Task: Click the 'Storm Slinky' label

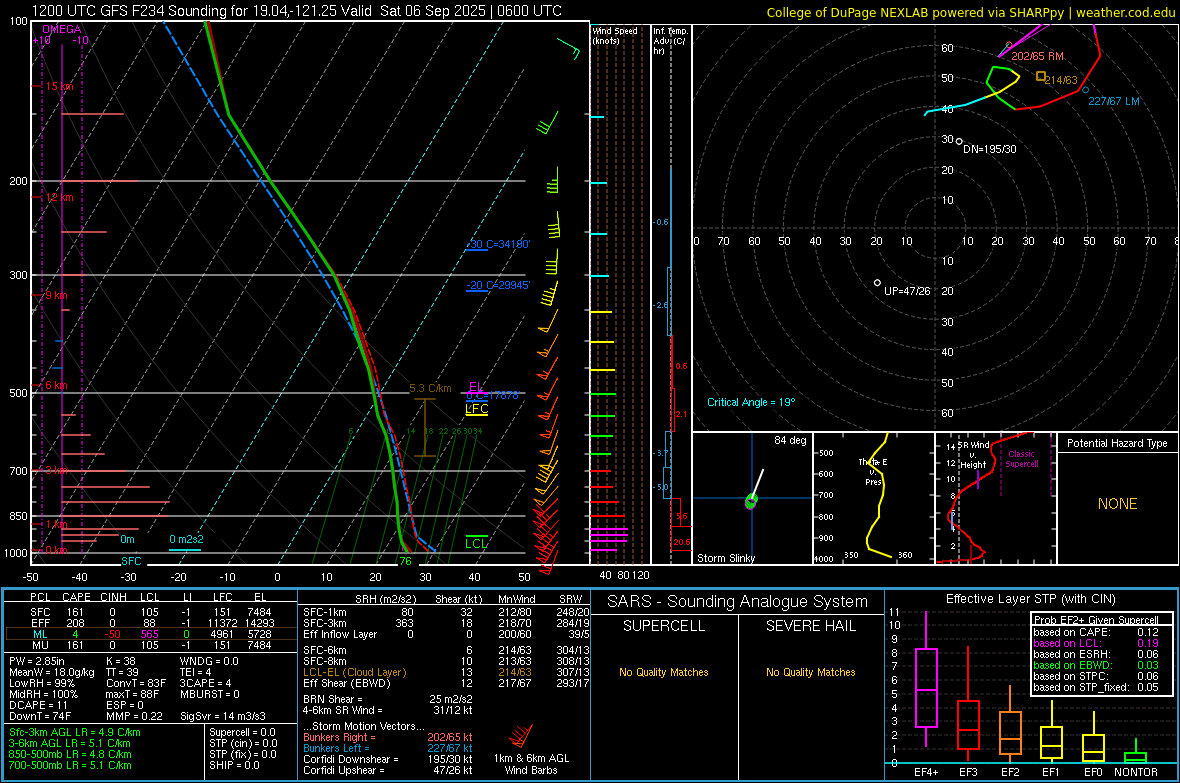Action: (x=725, y=558)
